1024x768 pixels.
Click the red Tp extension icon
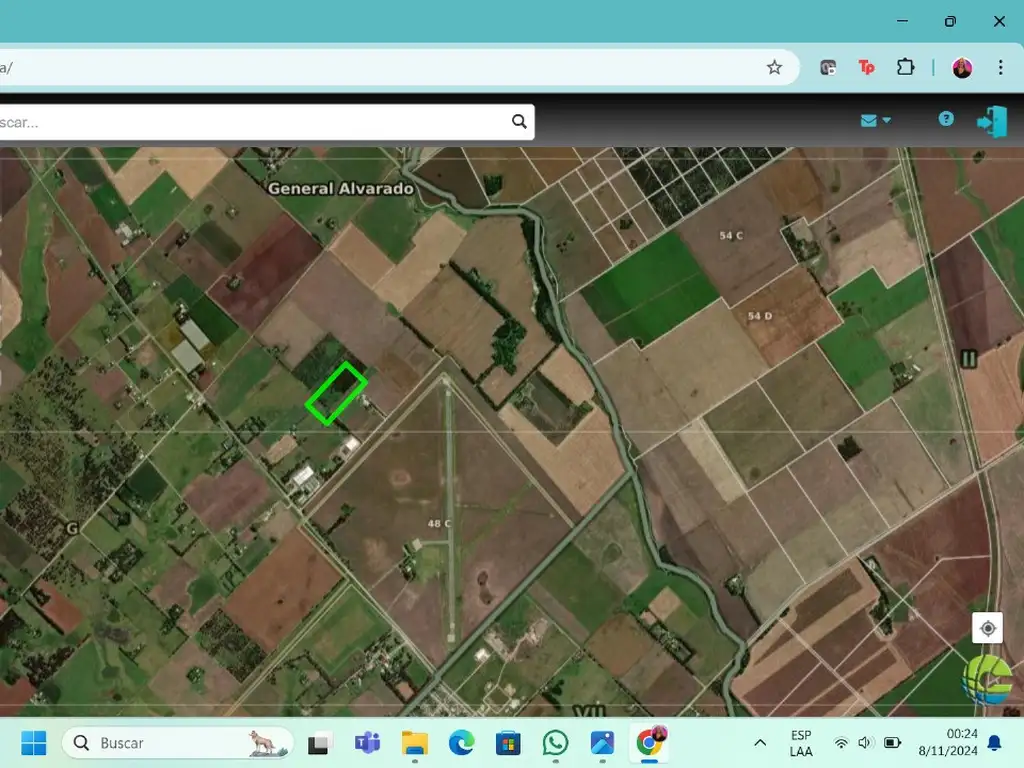coord(866,68)
